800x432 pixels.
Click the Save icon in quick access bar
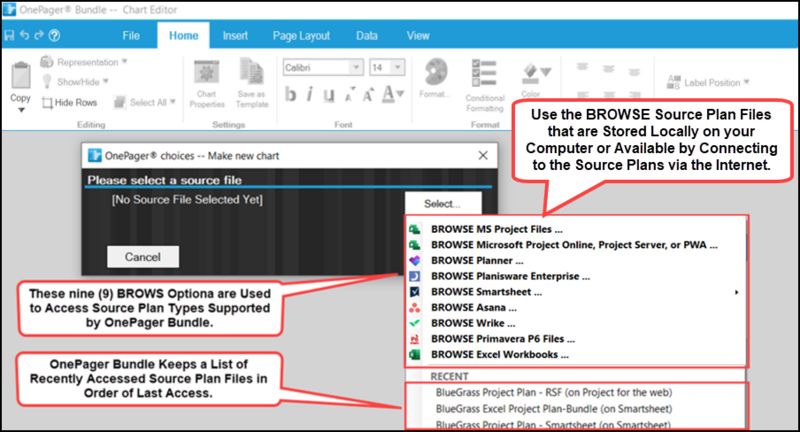(x=9, y=35)
